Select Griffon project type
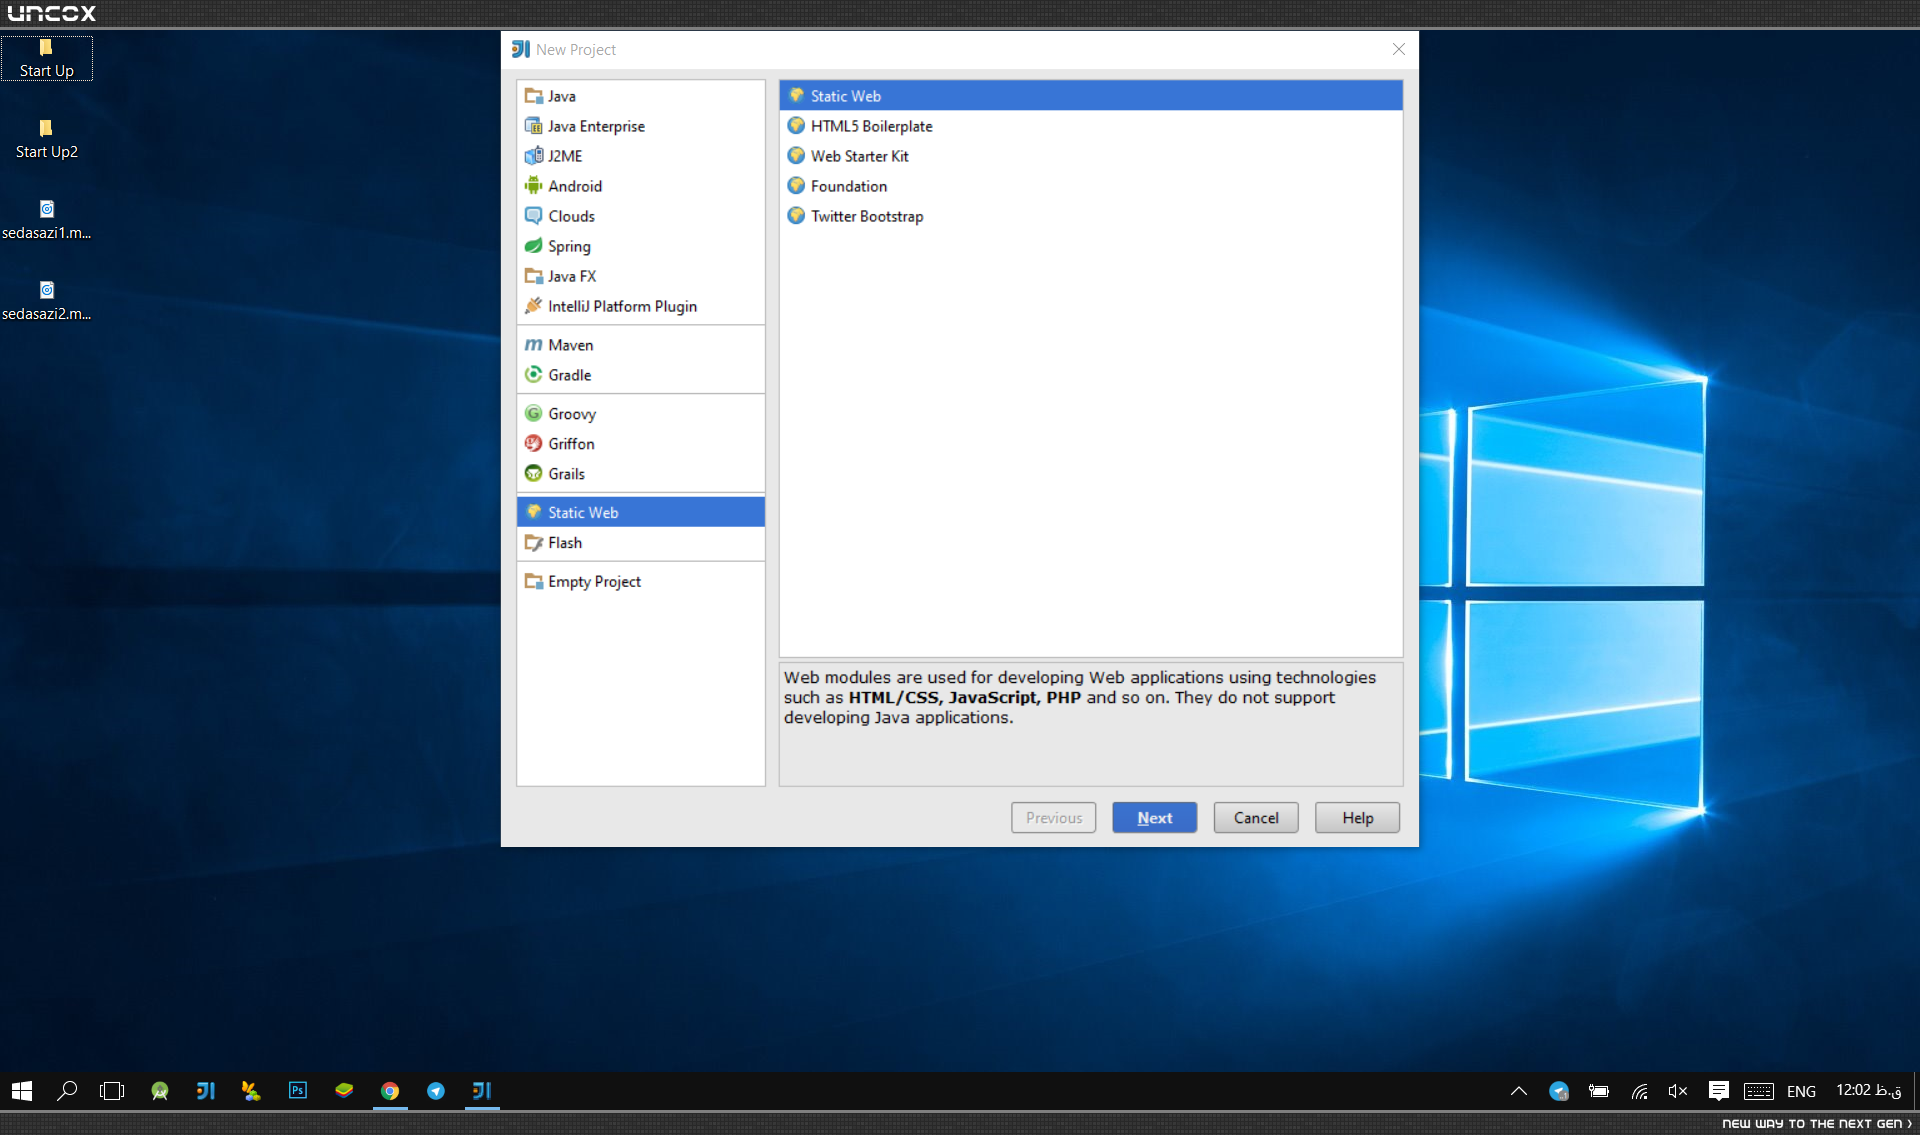 (641, 444)
